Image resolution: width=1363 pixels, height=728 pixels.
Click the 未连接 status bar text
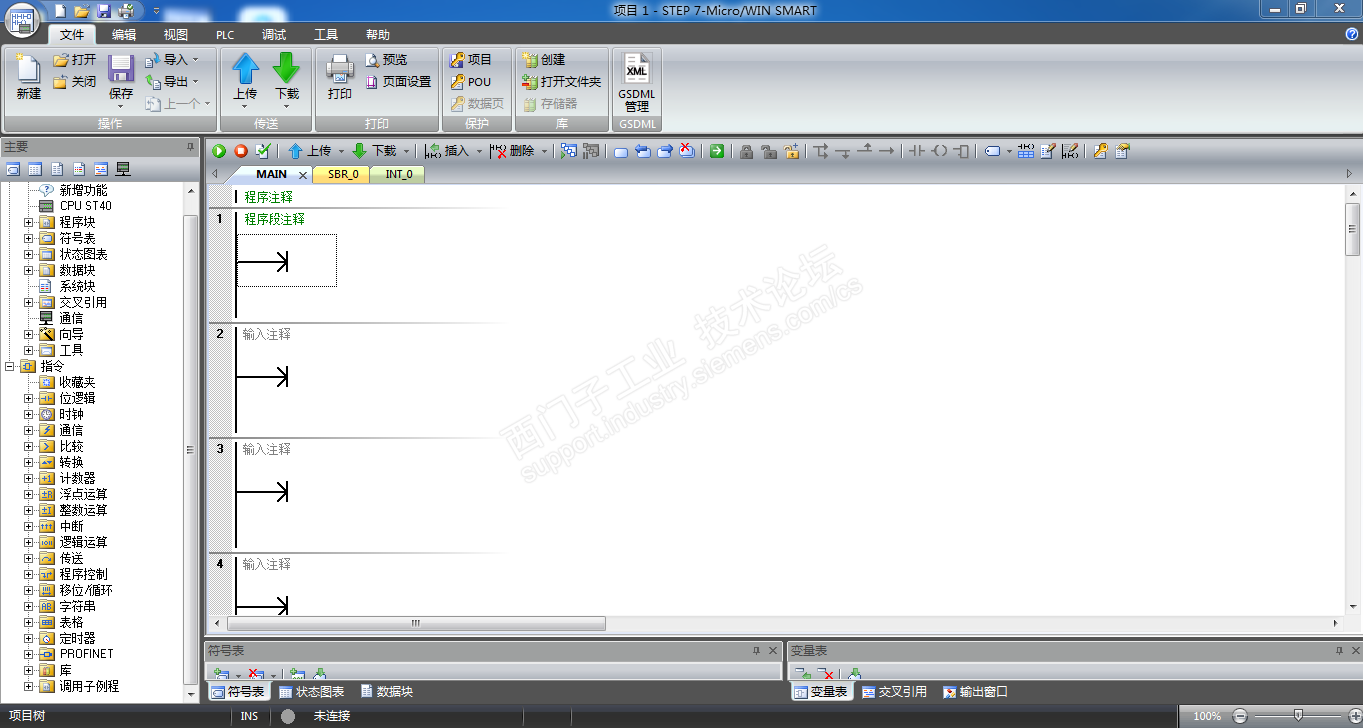click(332, 716)
